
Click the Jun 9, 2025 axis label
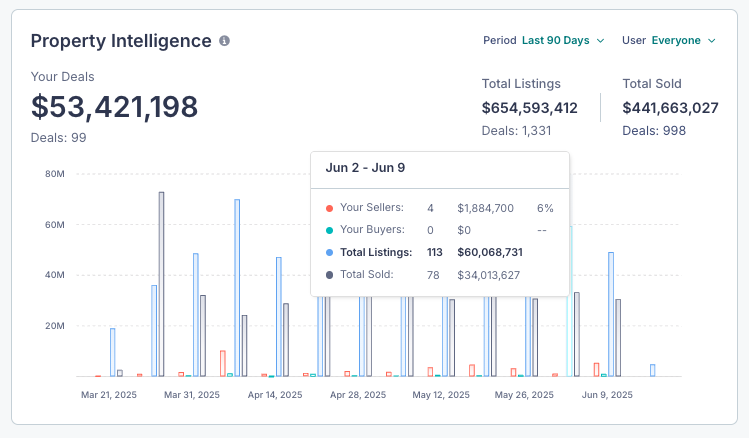(606, 395)
